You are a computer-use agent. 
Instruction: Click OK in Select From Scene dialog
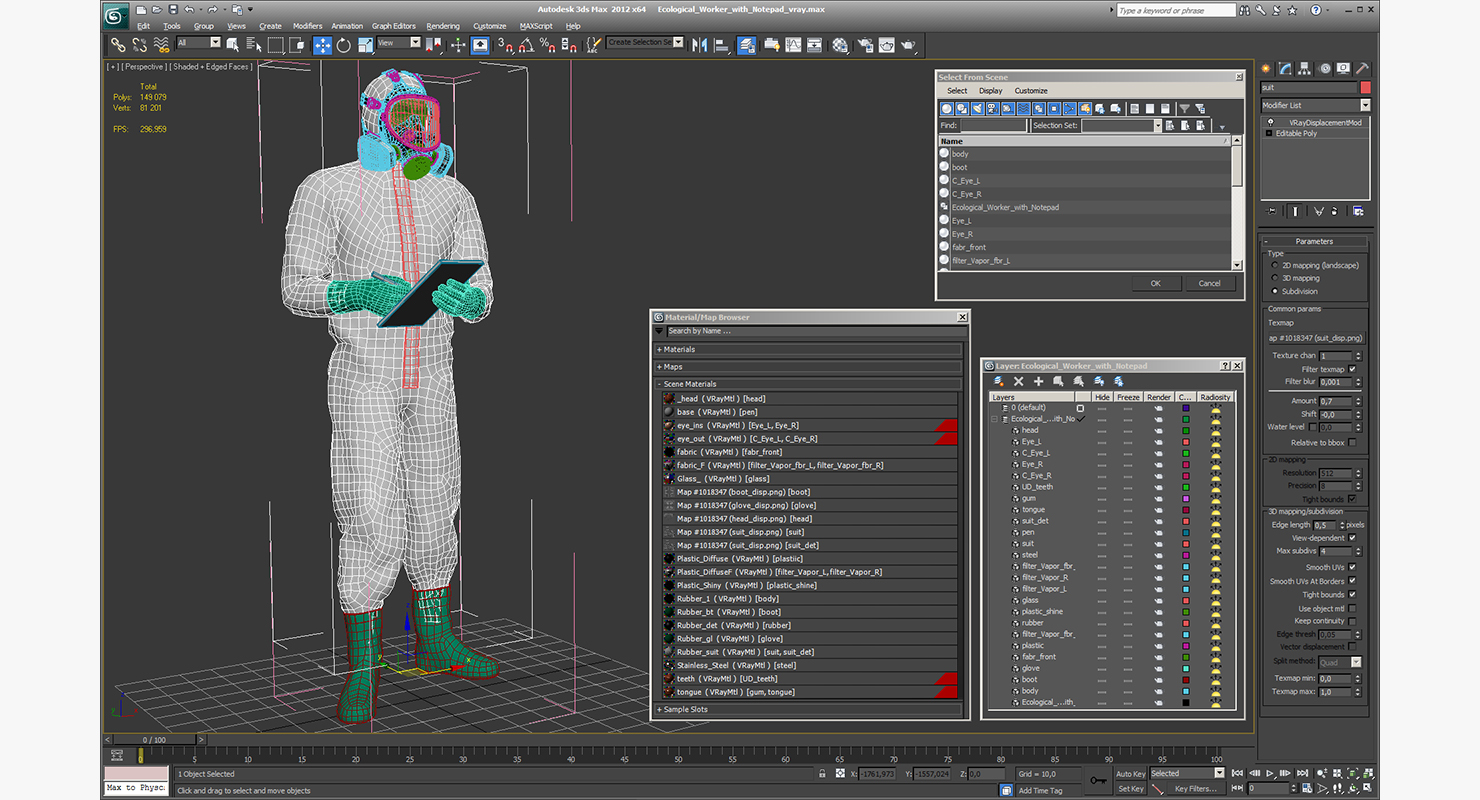point(1155,283)
